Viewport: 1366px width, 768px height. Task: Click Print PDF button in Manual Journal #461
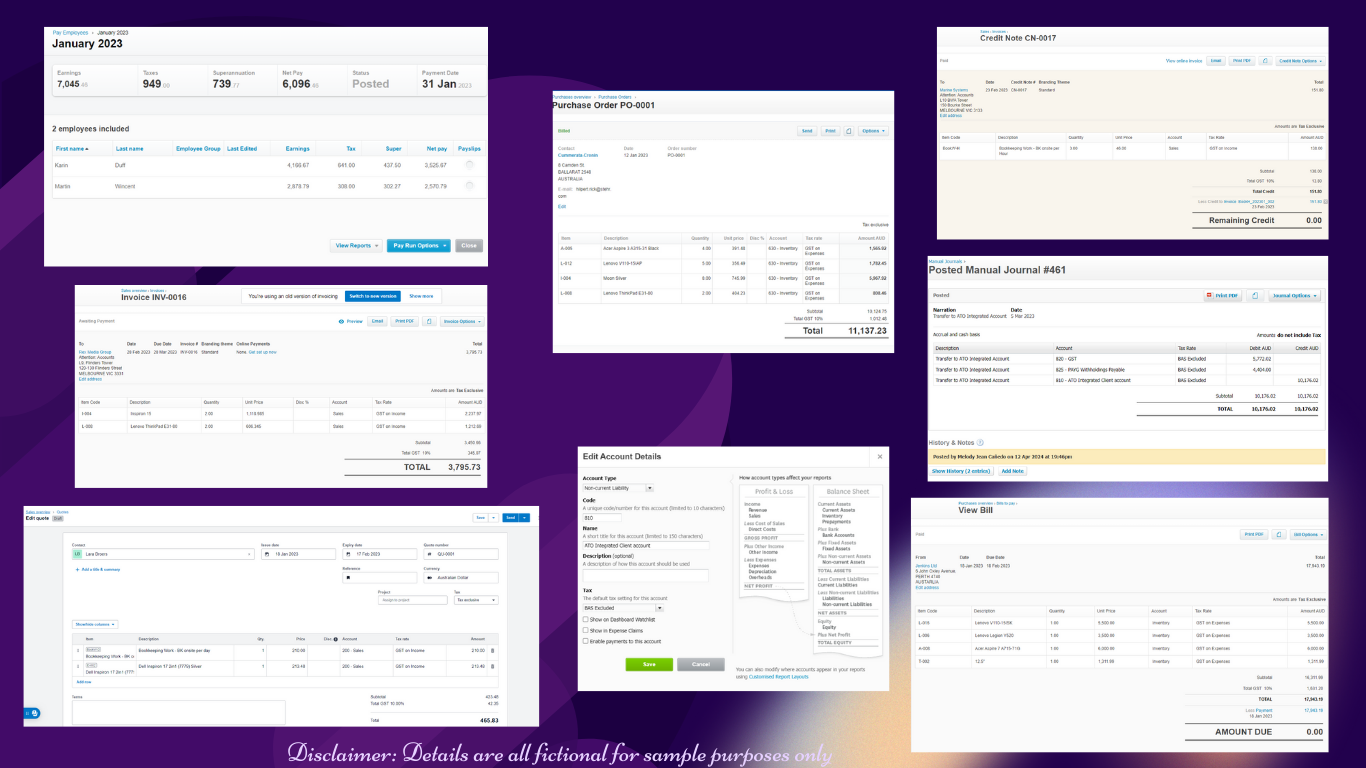pyautogui.click(x=1222, y=296)
